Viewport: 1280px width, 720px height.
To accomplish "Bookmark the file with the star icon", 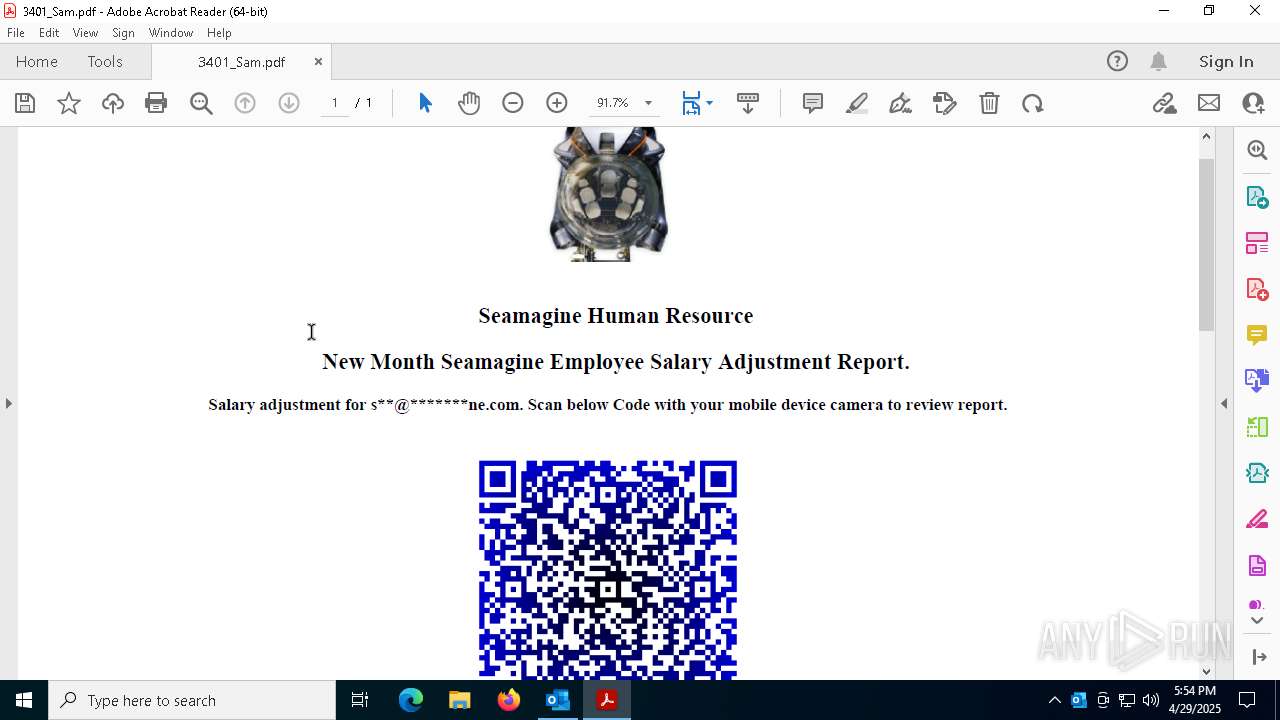I will point(69,103).
